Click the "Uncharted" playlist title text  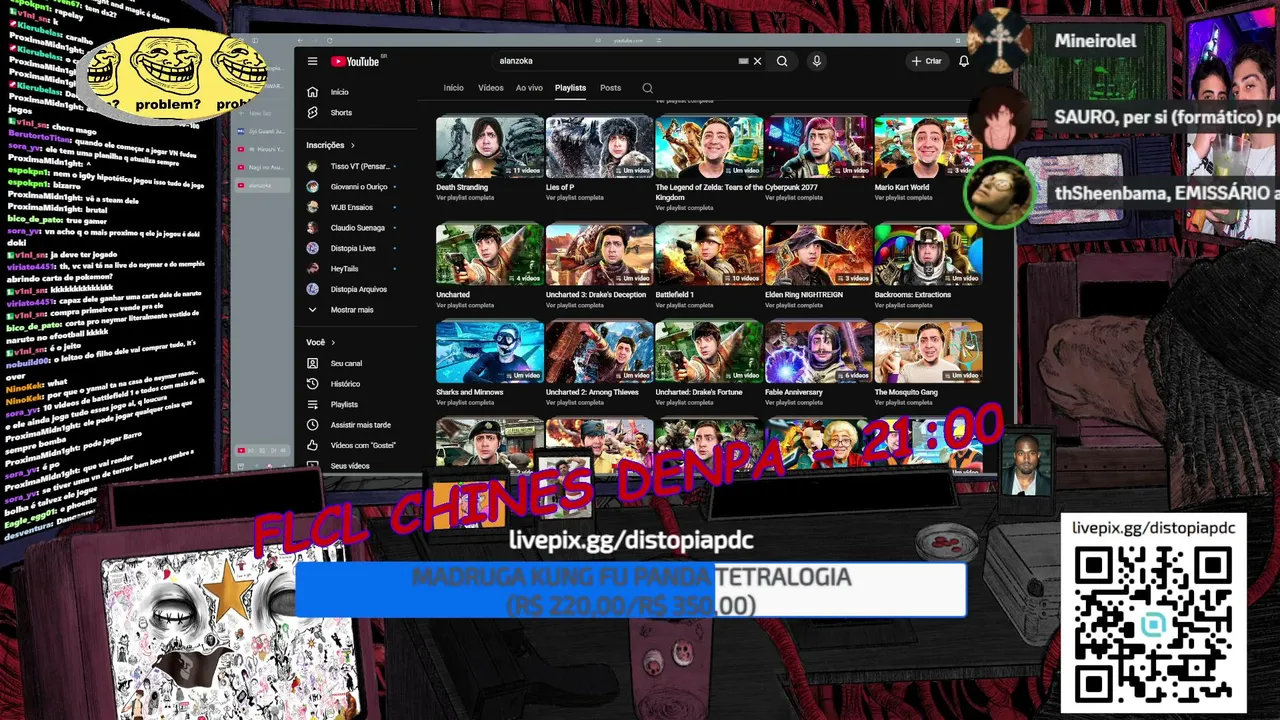(453, 295)
